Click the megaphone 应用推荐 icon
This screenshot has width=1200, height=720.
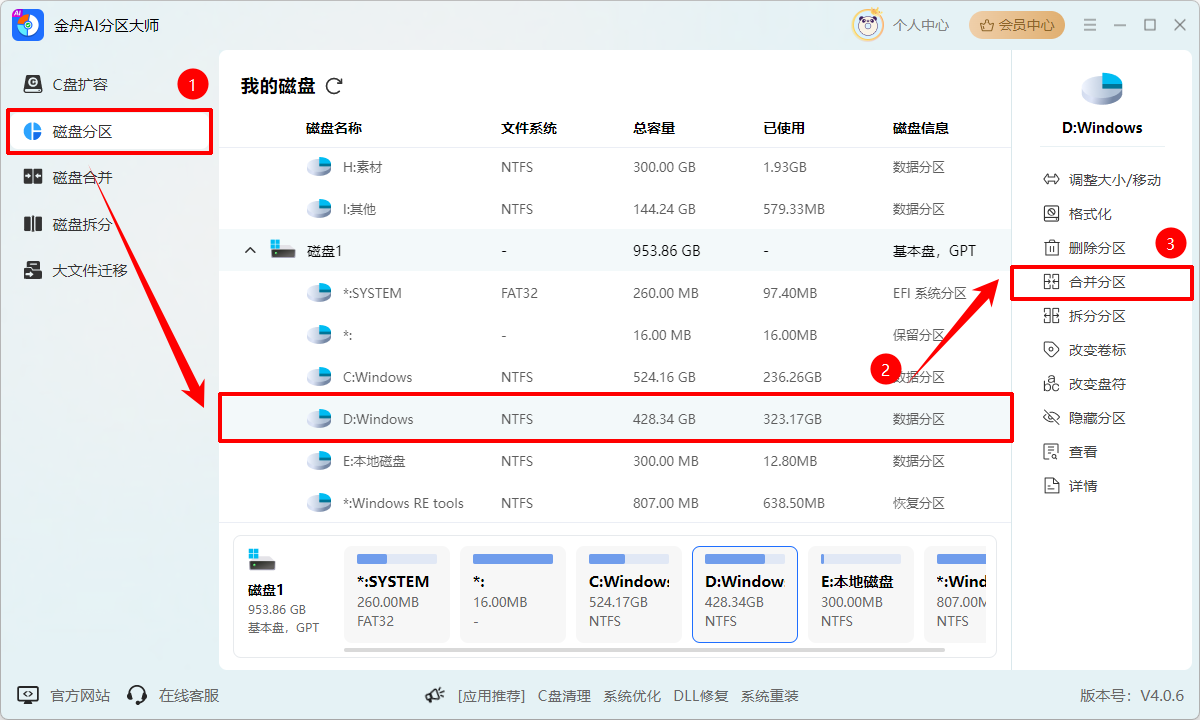coord(434,695)
